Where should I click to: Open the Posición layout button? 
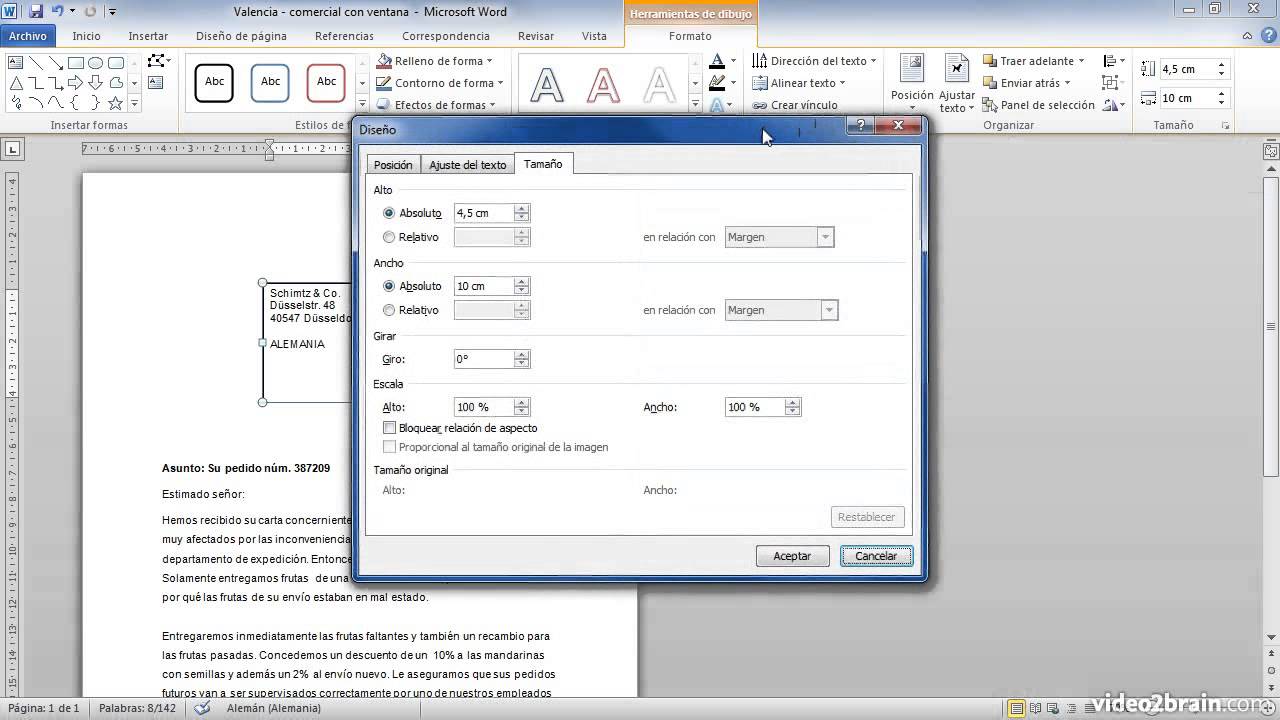912,83
